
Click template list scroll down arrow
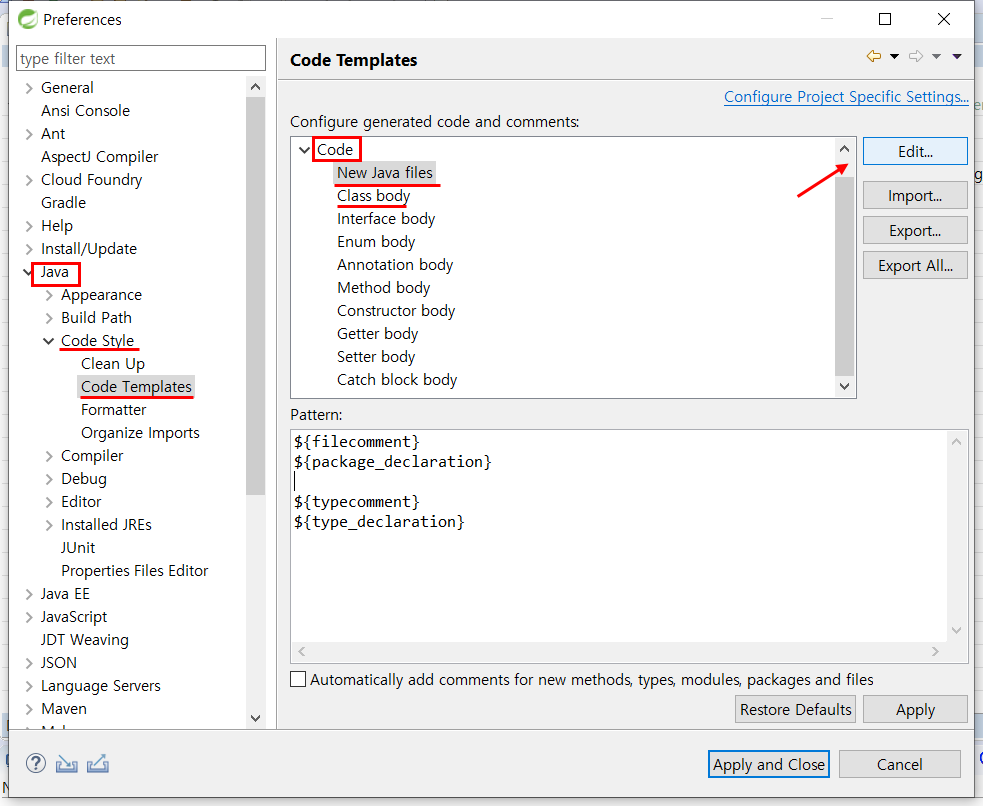click(x=844, y=386)
